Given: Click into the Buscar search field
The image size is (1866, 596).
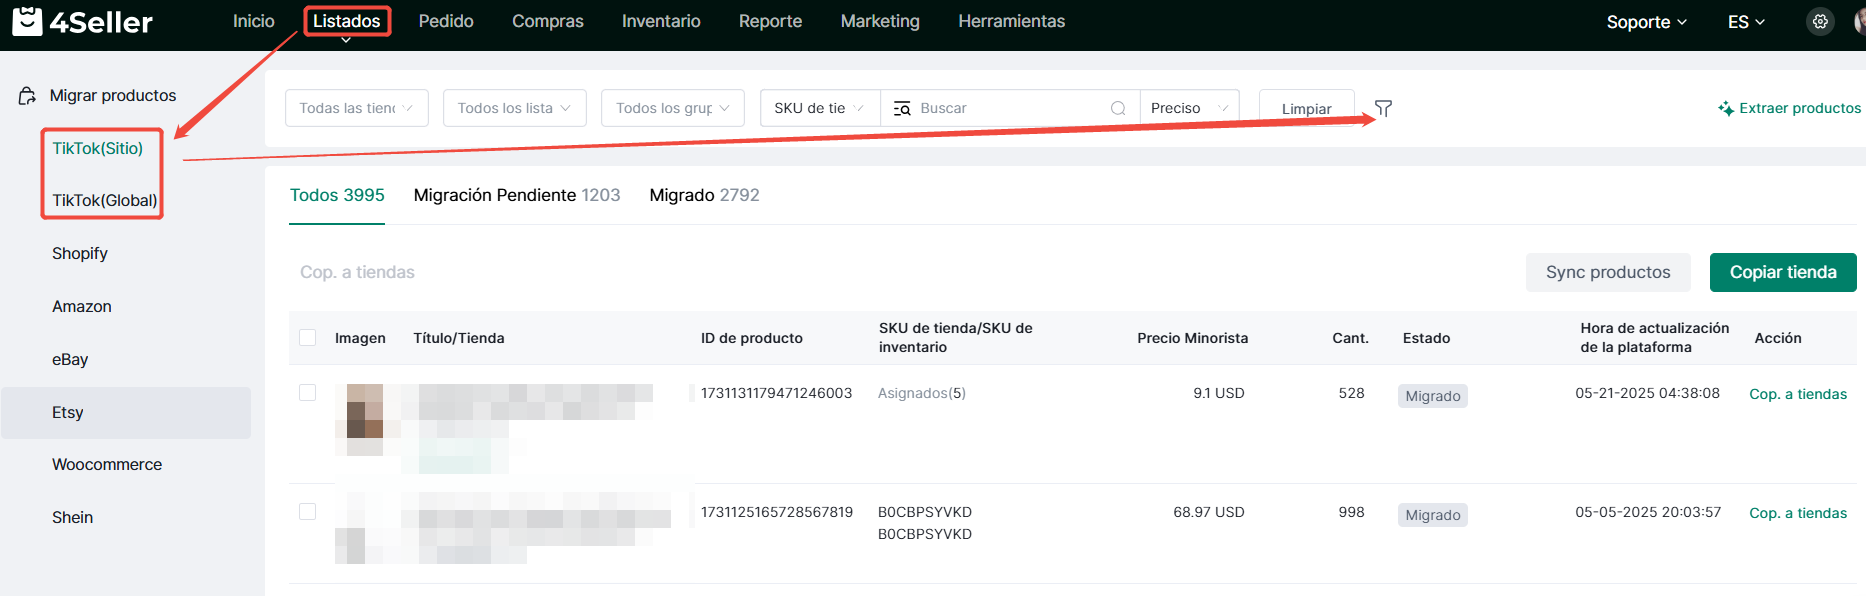Looking at the screenshot, I should [1010, 108].
